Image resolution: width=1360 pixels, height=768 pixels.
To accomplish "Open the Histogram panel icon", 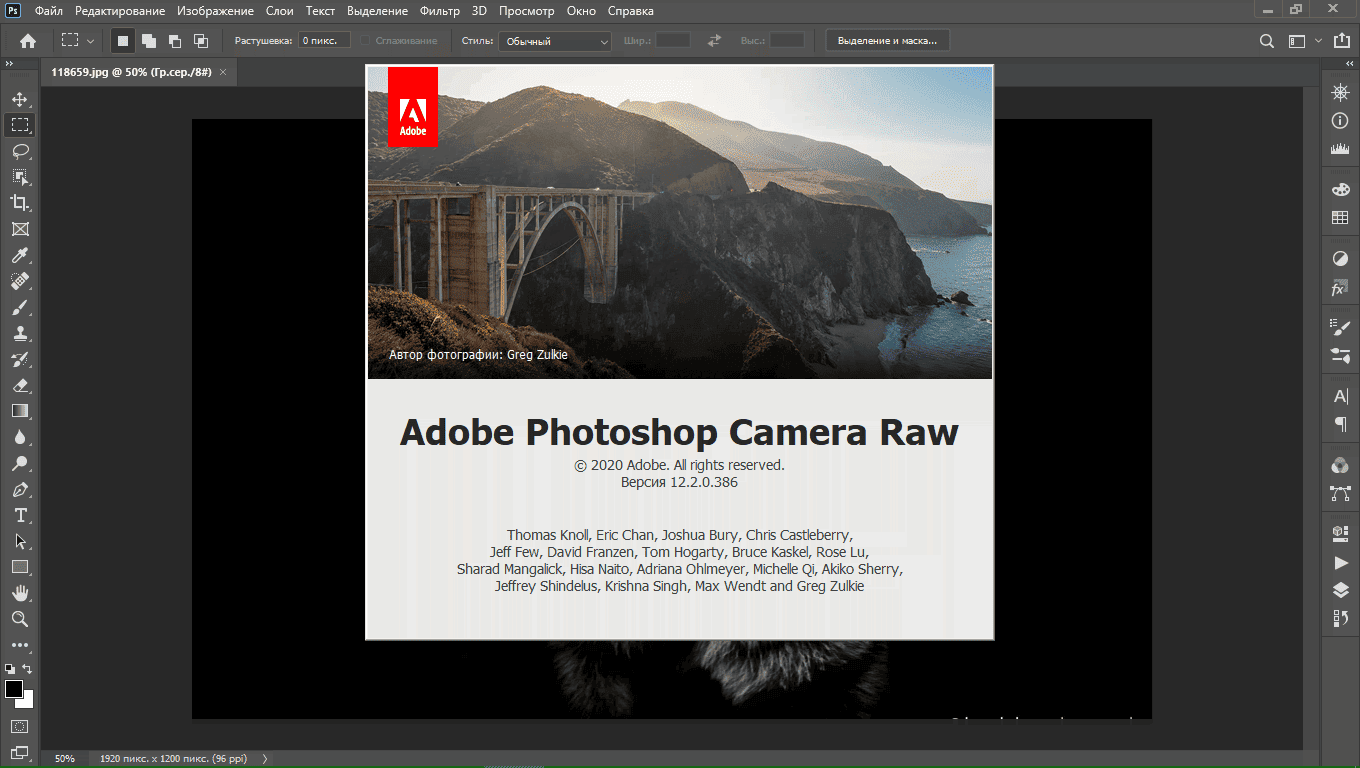I will tap(1340, 149).
